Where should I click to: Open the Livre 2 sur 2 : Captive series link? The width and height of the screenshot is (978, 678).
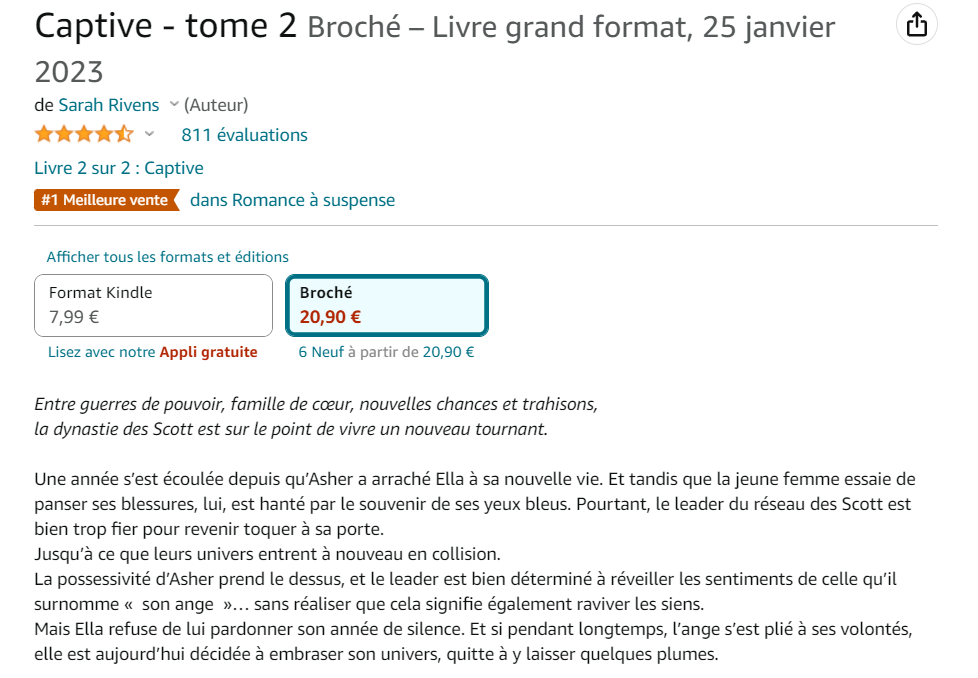(x=119, y=168)
